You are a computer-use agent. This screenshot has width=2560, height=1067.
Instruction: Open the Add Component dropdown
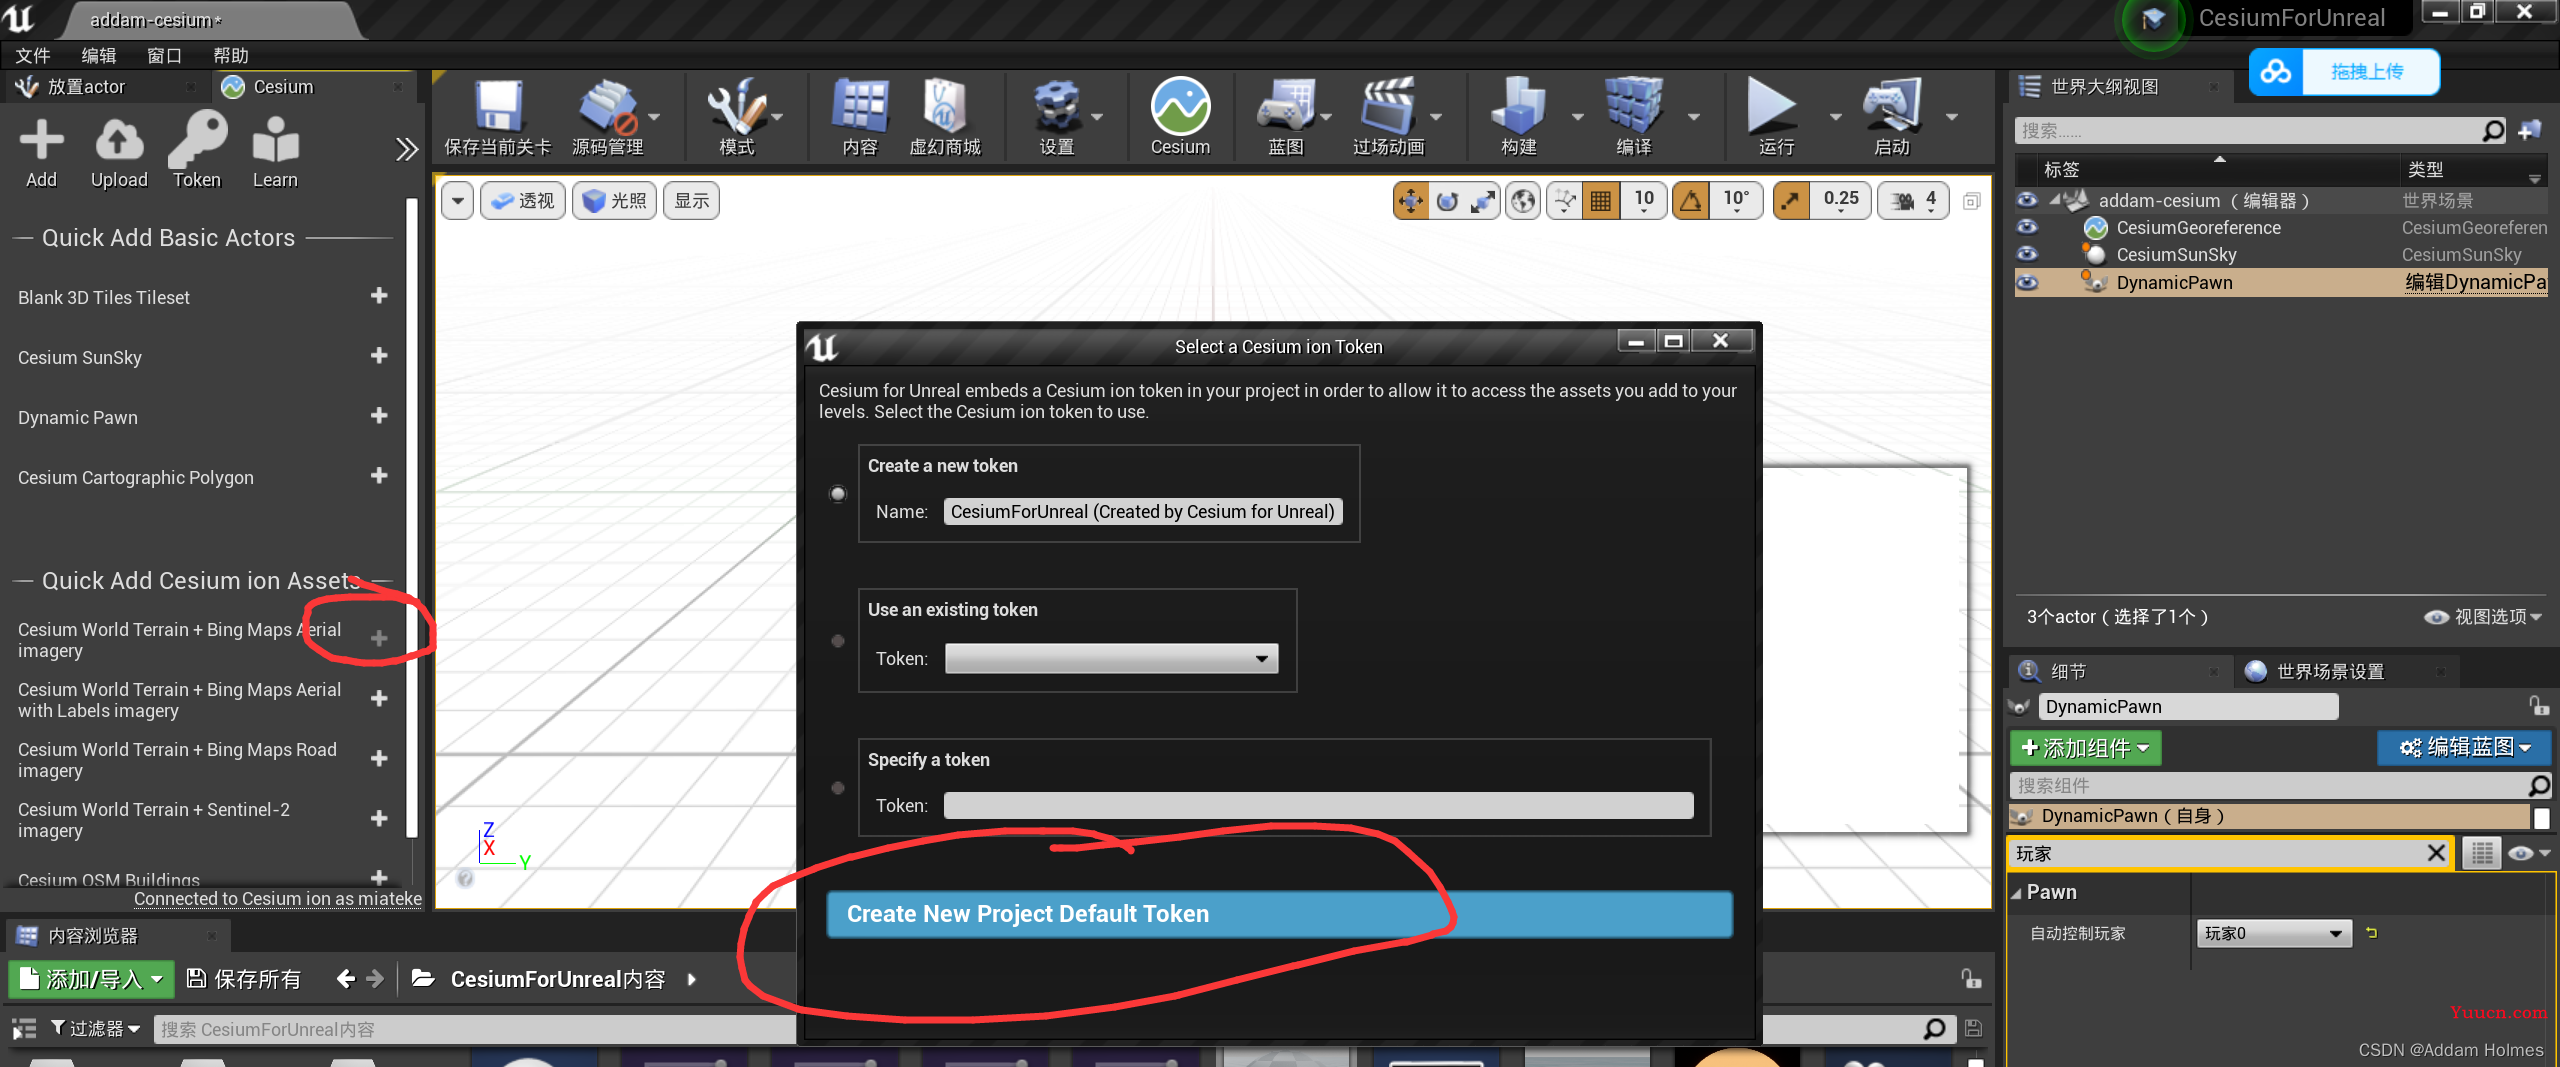2085,748
